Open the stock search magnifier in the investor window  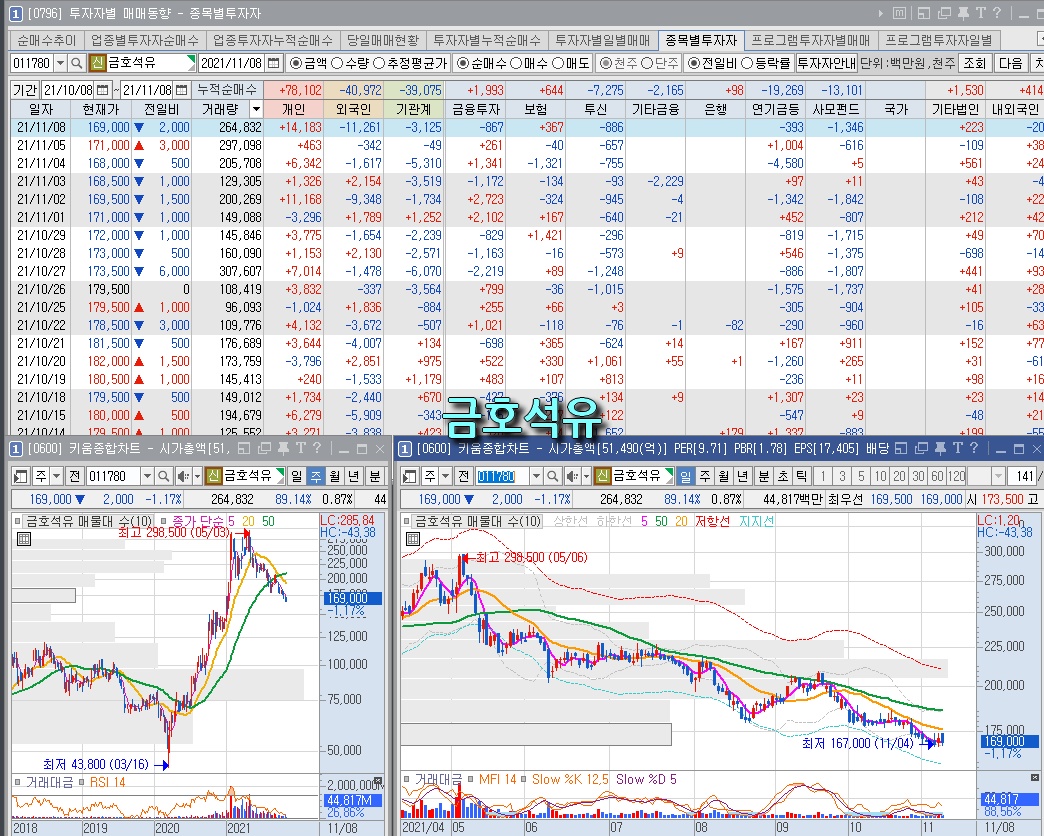pyautogui.click(x=77, y=63)
